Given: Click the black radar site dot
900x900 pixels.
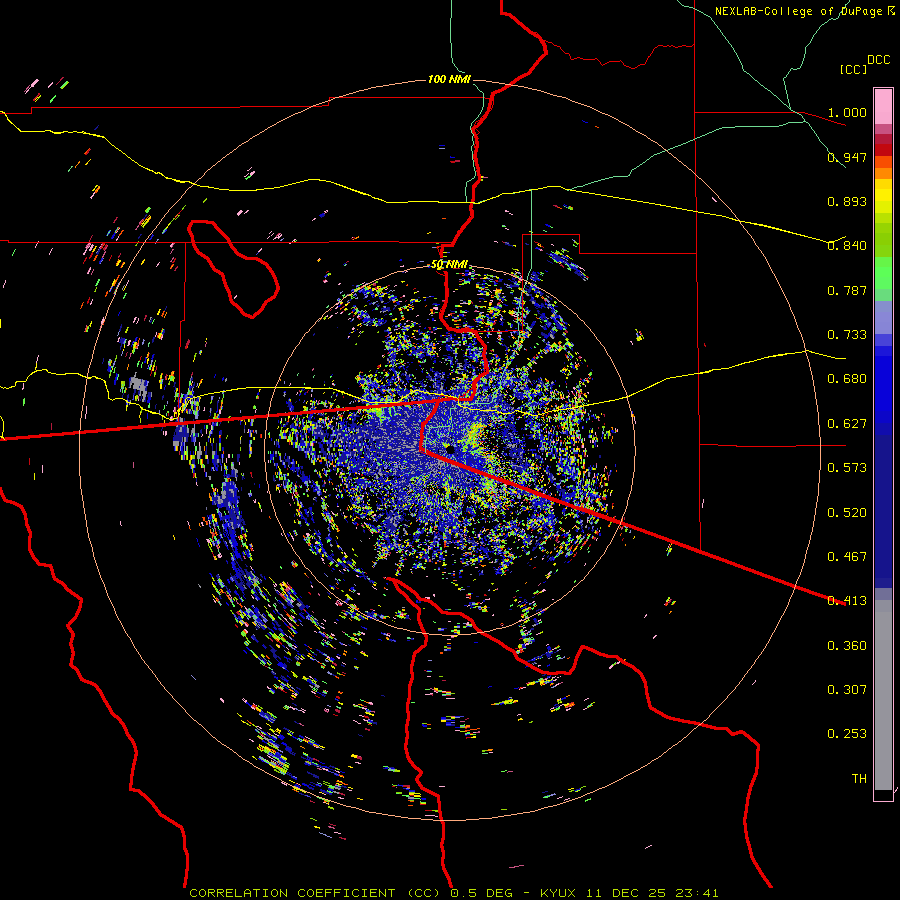Looking at the screenshot, I should pos(451,449).
